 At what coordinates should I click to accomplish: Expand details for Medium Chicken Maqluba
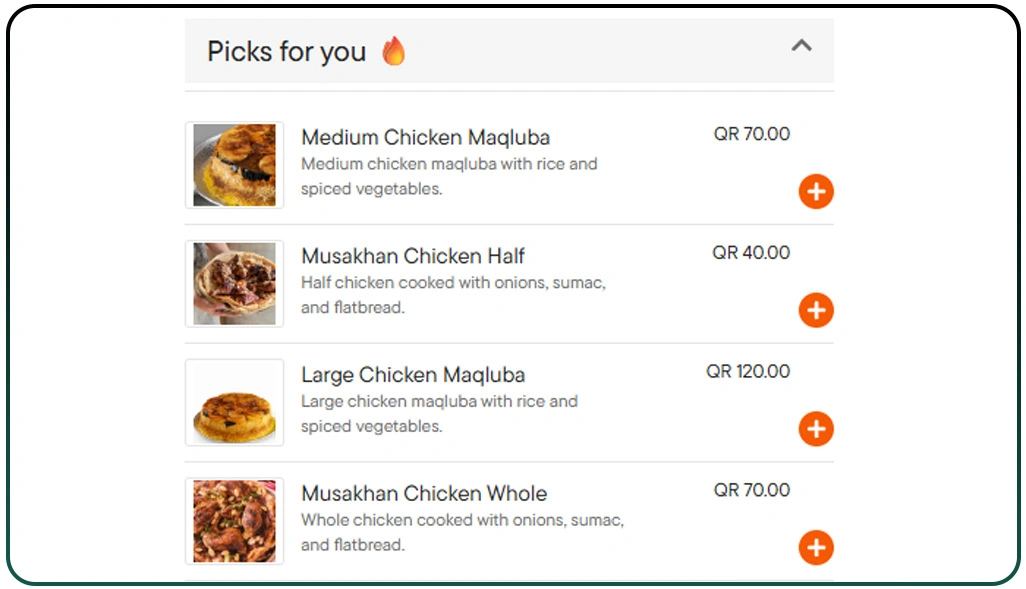(x=426, y=138)
